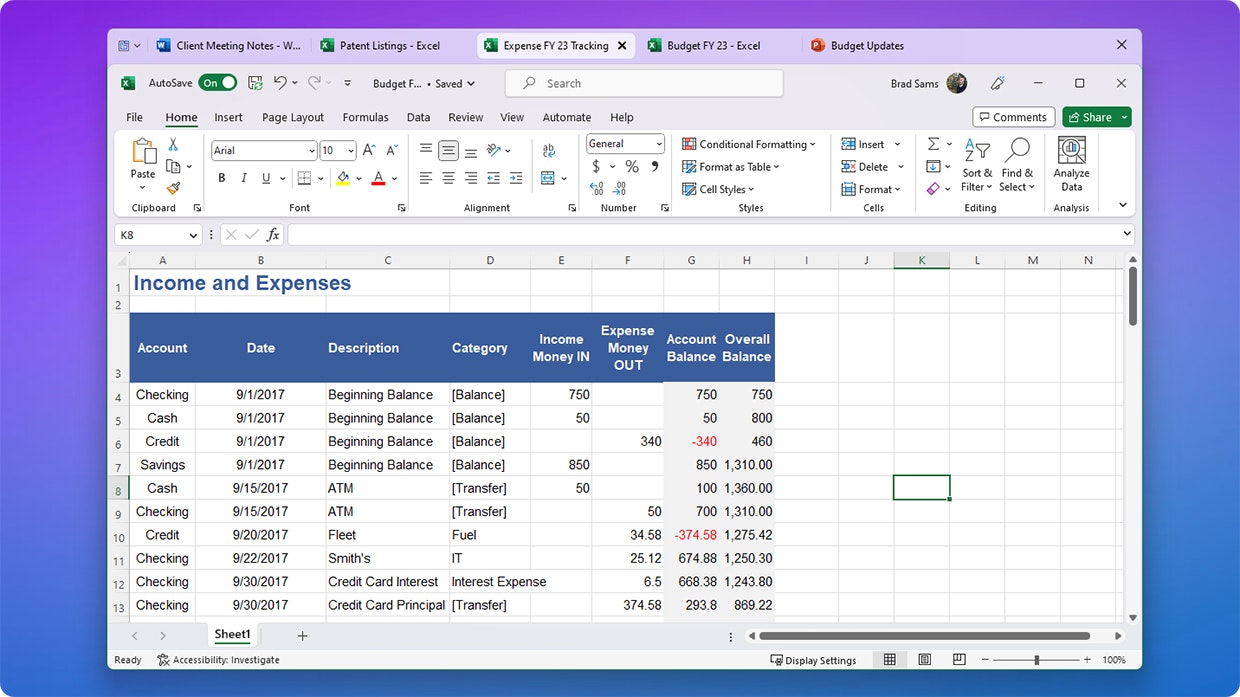Click the Paste clipboard icon
The height and width of the screenshot is (697, 1240).
point(143,152)
